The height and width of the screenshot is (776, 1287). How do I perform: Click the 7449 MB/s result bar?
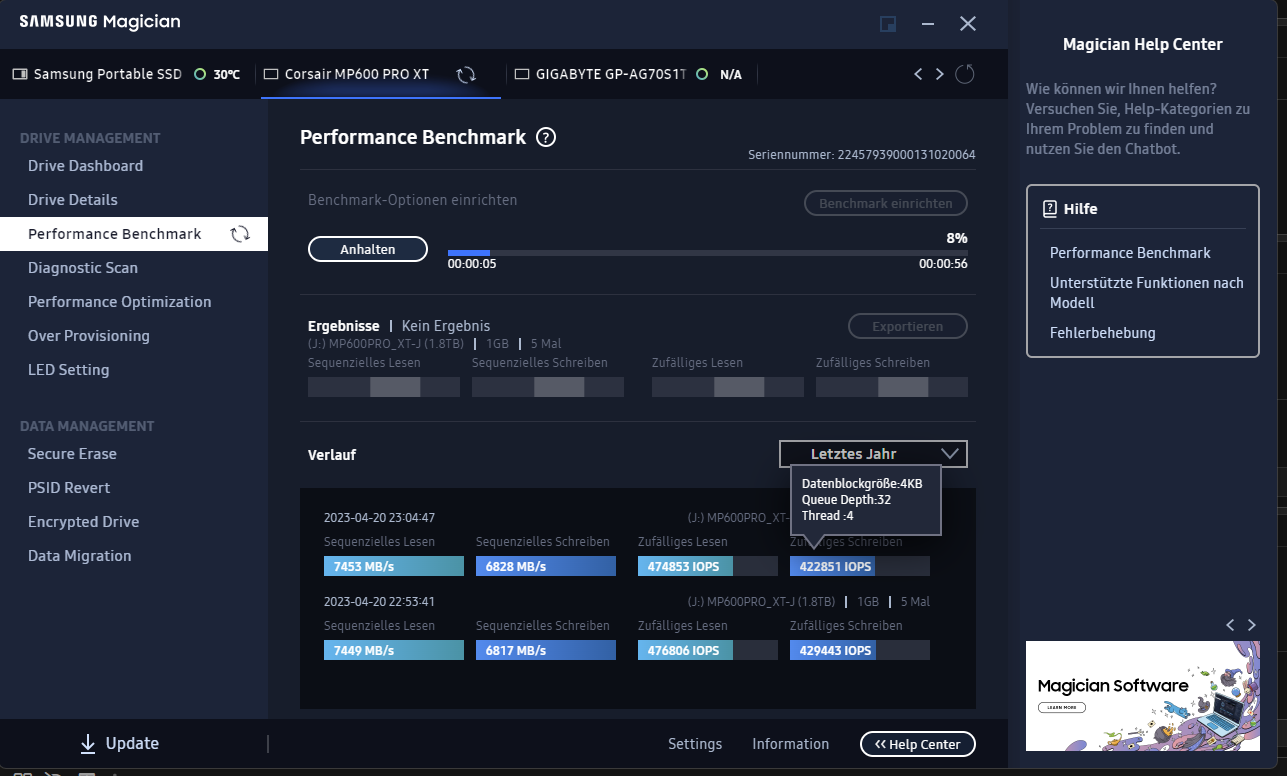[394, 650]
